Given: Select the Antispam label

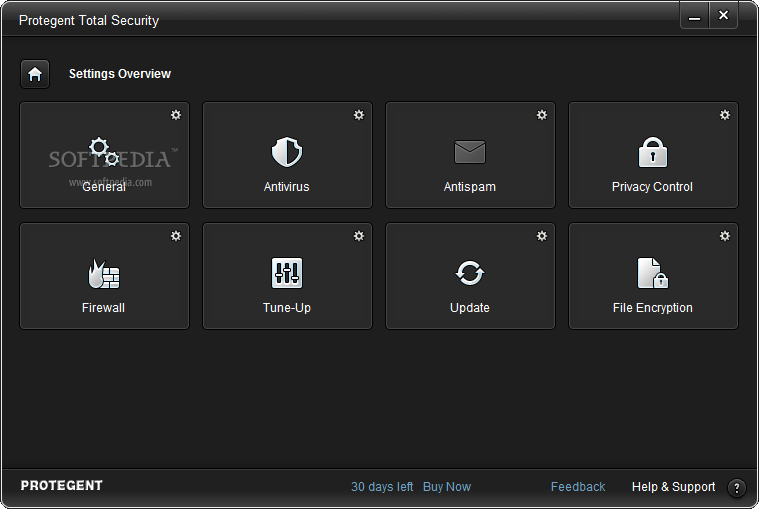Looking at the screenshot, I should tap(470, 187).
